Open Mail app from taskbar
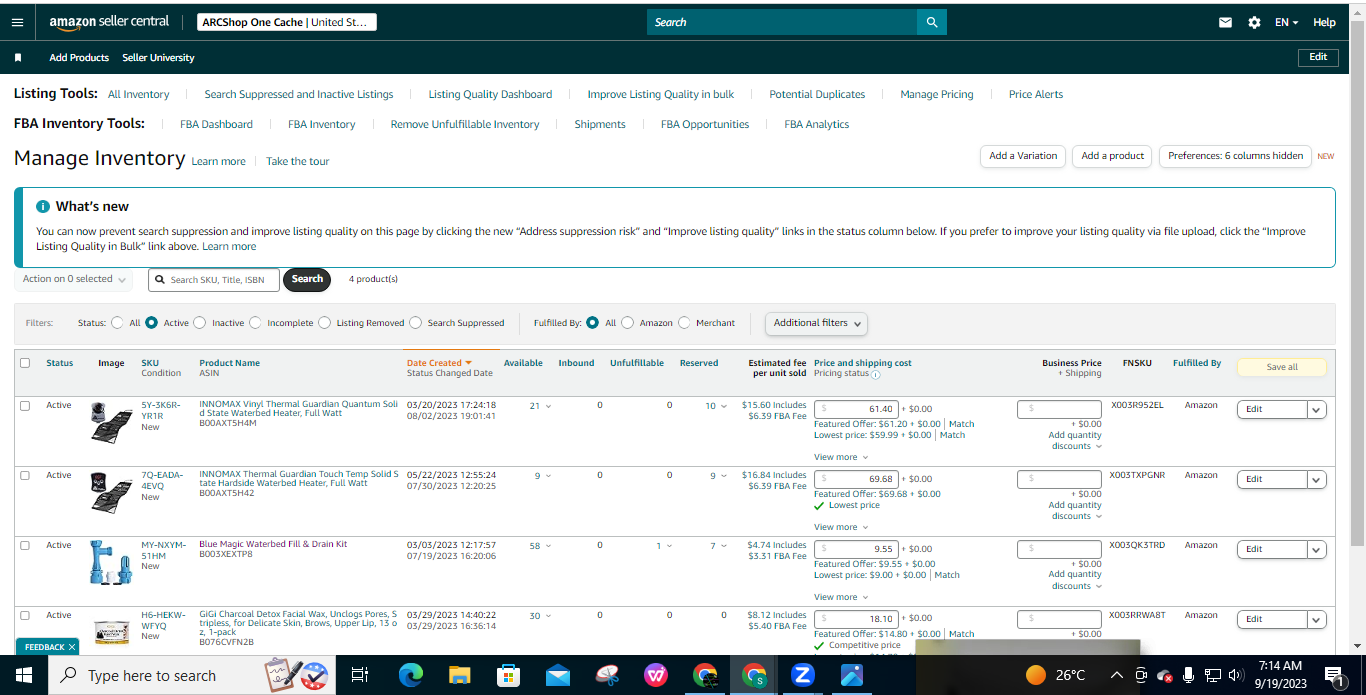 tap(558, 676)
